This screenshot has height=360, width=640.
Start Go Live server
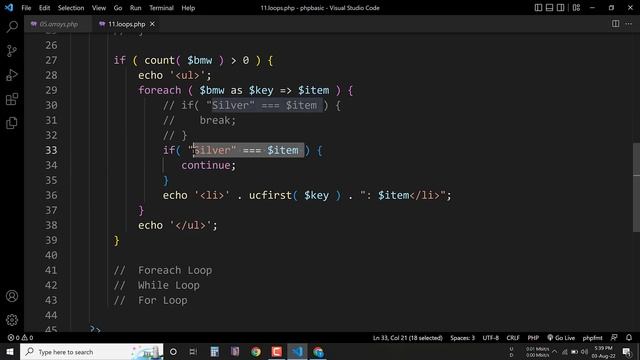561,338
